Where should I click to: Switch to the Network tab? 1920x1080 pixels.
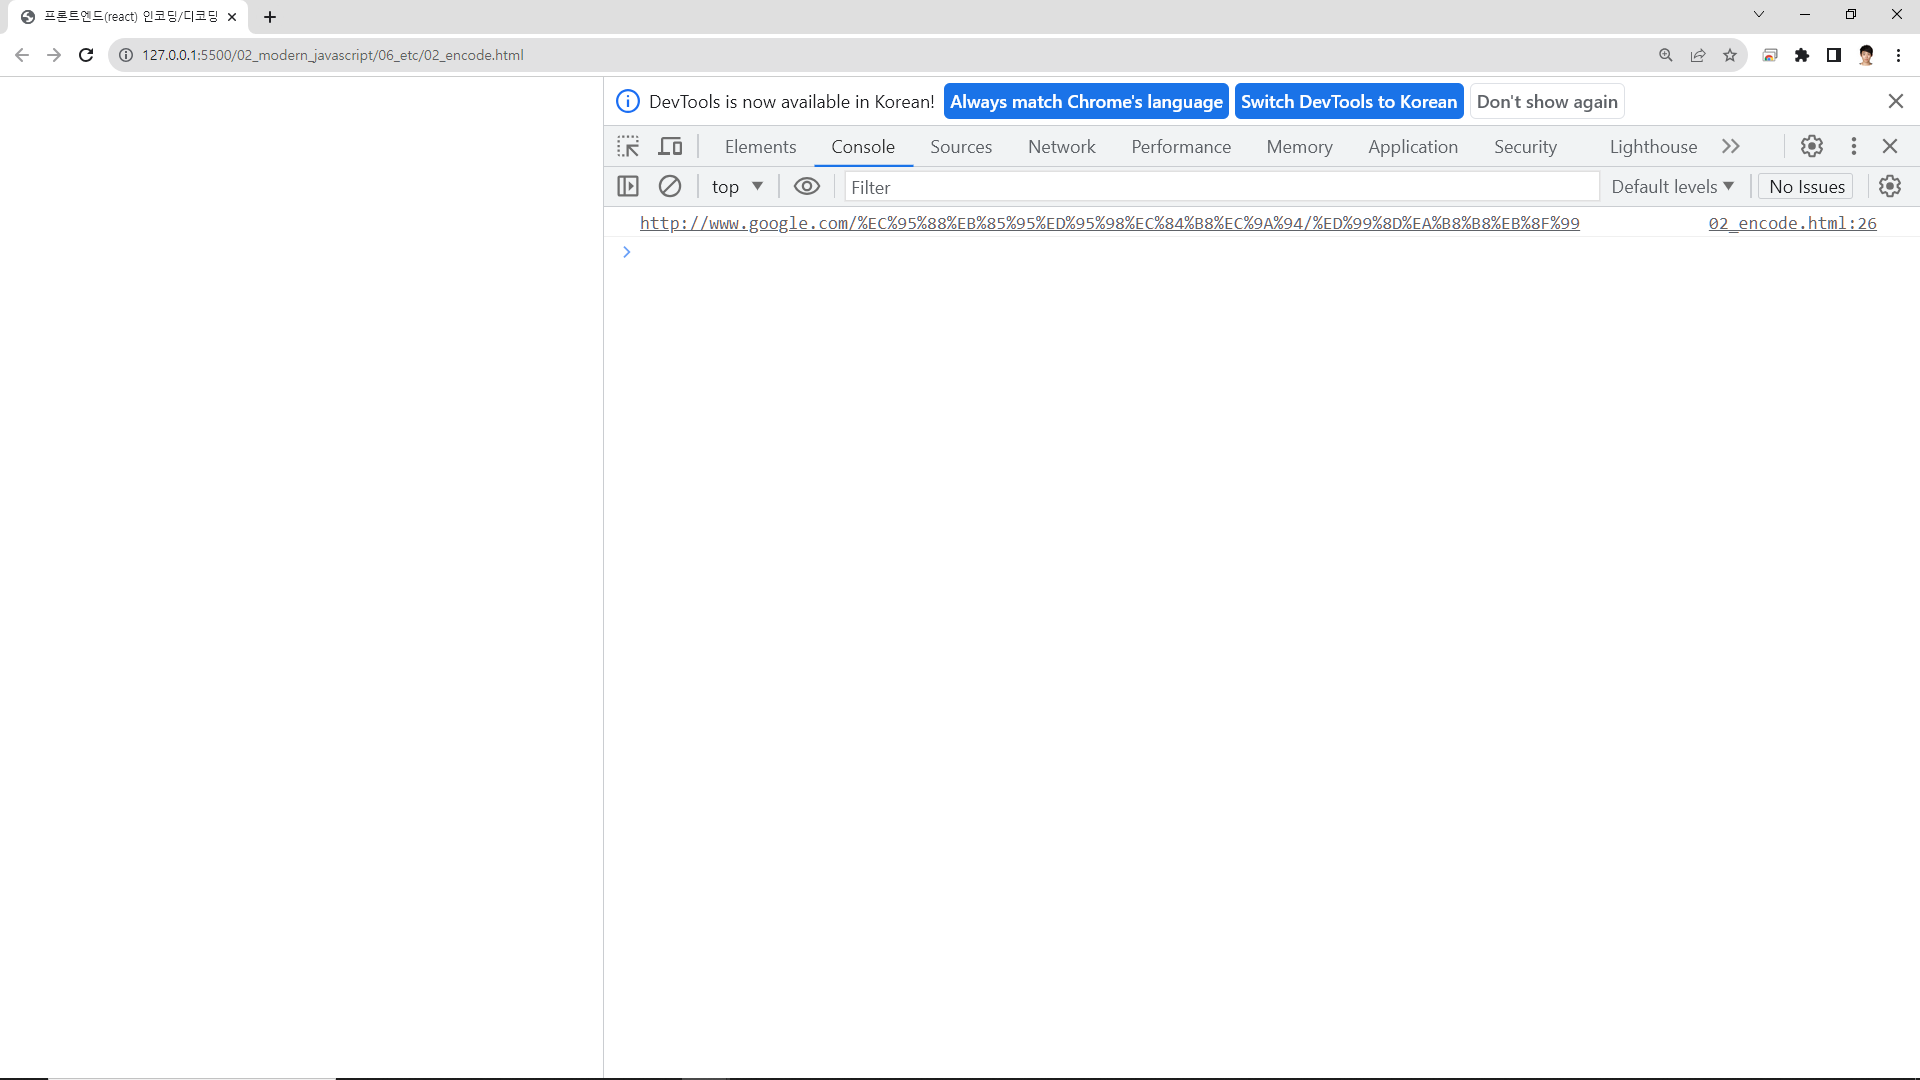pyautogui.click(x=1061, y=147)
